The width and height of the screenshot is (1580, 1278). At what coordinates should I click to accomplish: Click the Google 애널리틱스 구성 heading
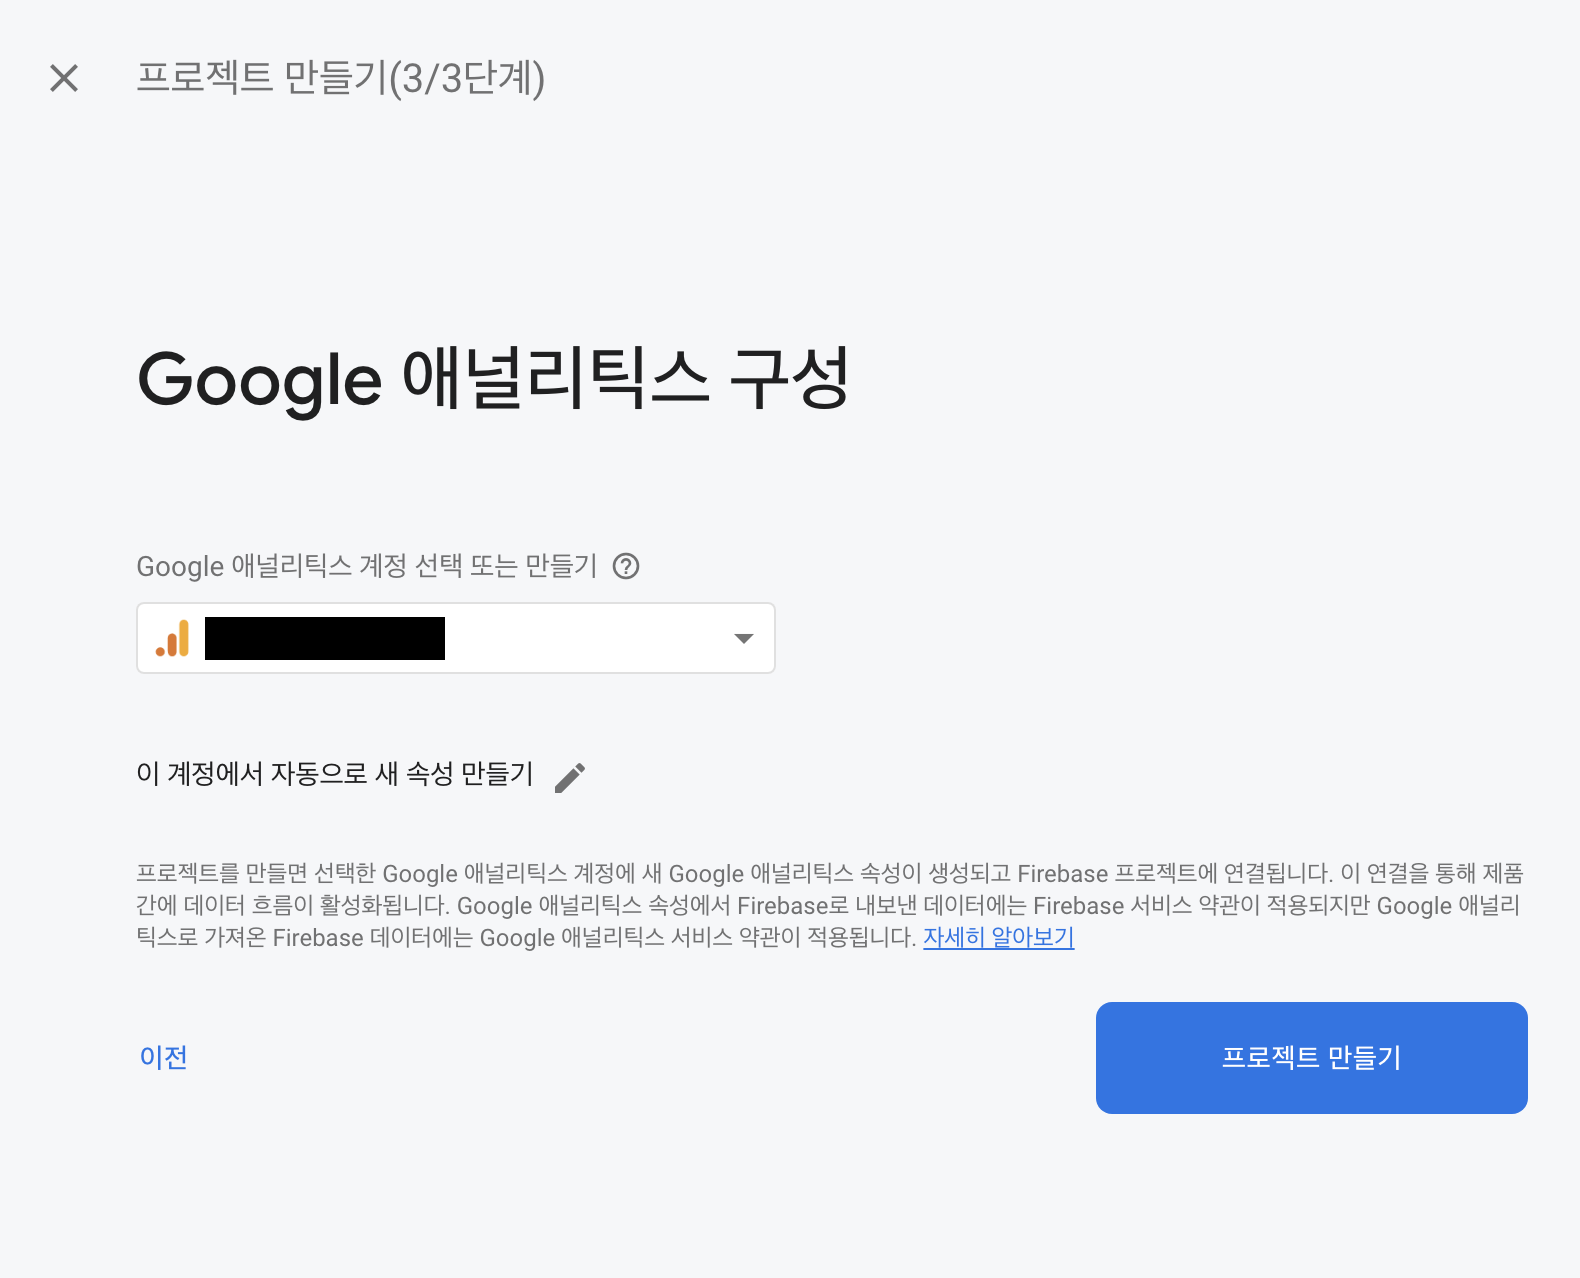(493, 379)
